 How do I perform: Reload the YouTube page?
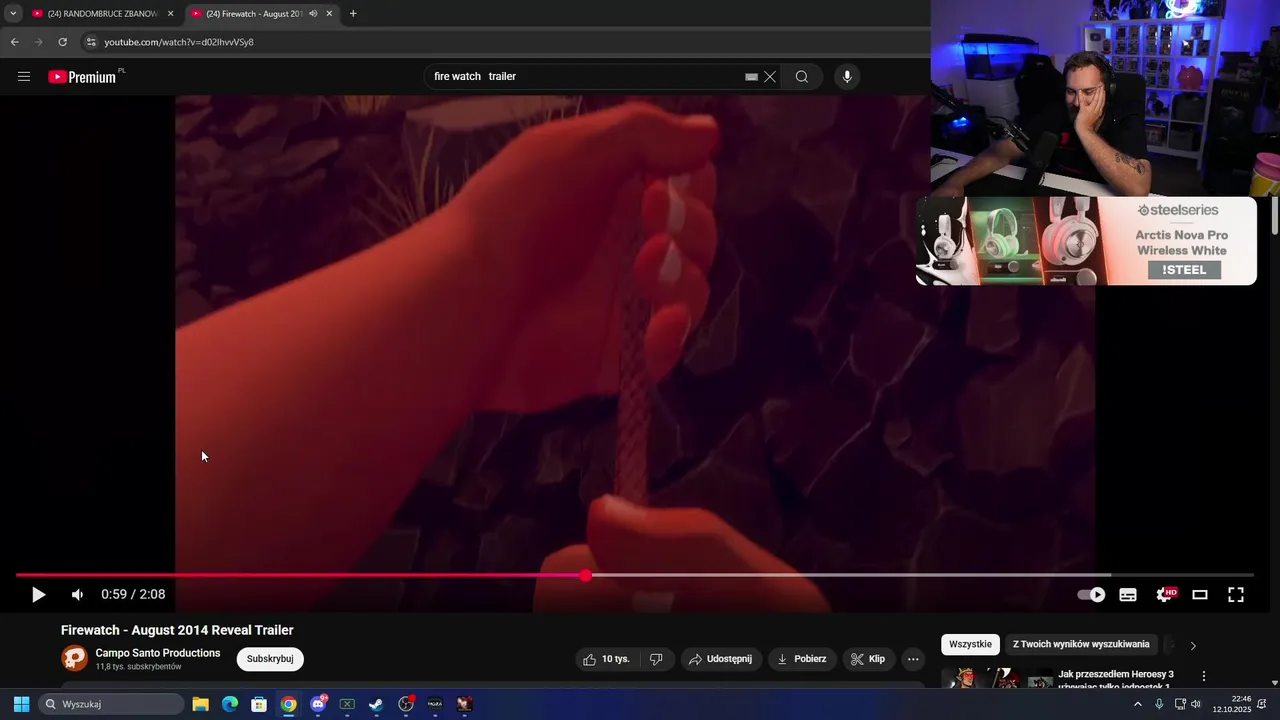(63, 42)
